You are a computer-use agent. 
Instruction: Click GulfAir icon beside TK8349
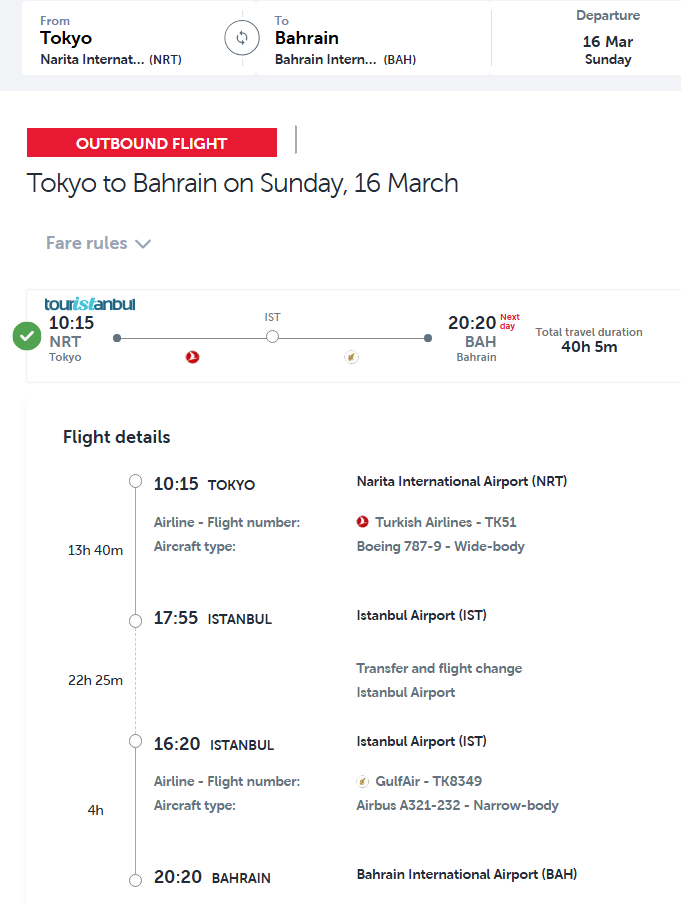click(363, 781)
